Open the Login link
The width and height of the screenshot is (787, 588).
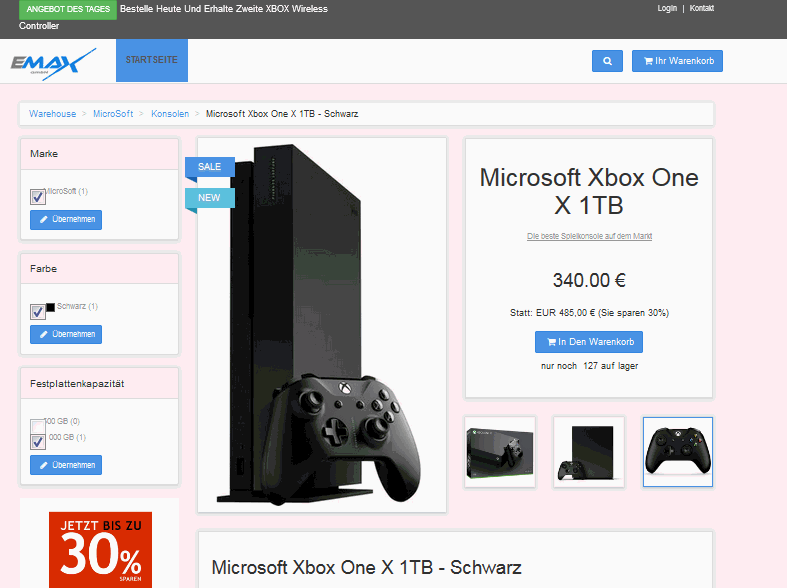(667, 8)
